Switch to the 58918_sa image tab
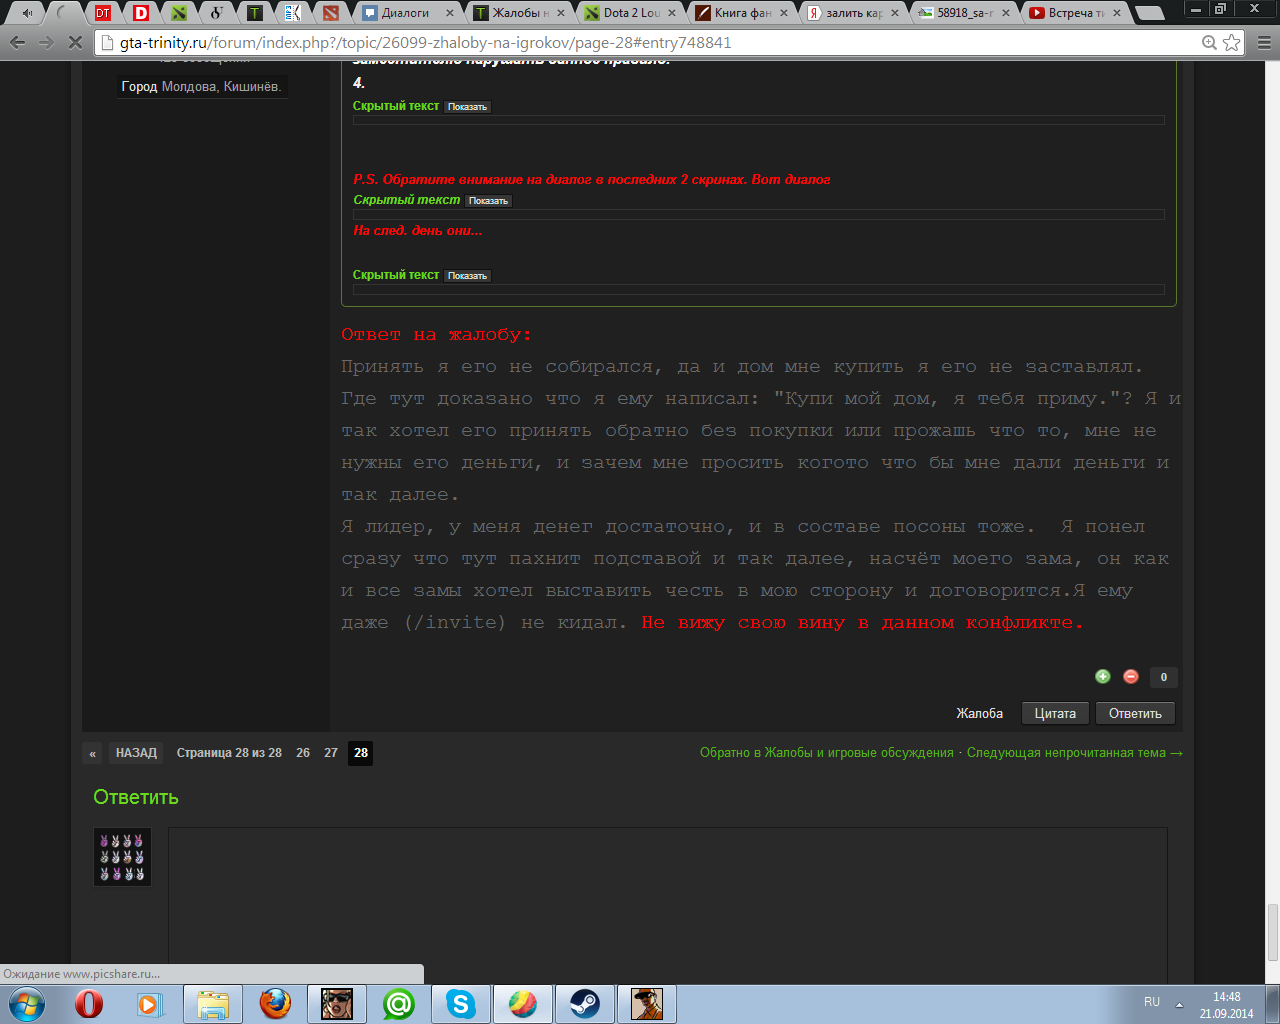The height and width of the screenshot is (1024, 1280). coord(960,13)
